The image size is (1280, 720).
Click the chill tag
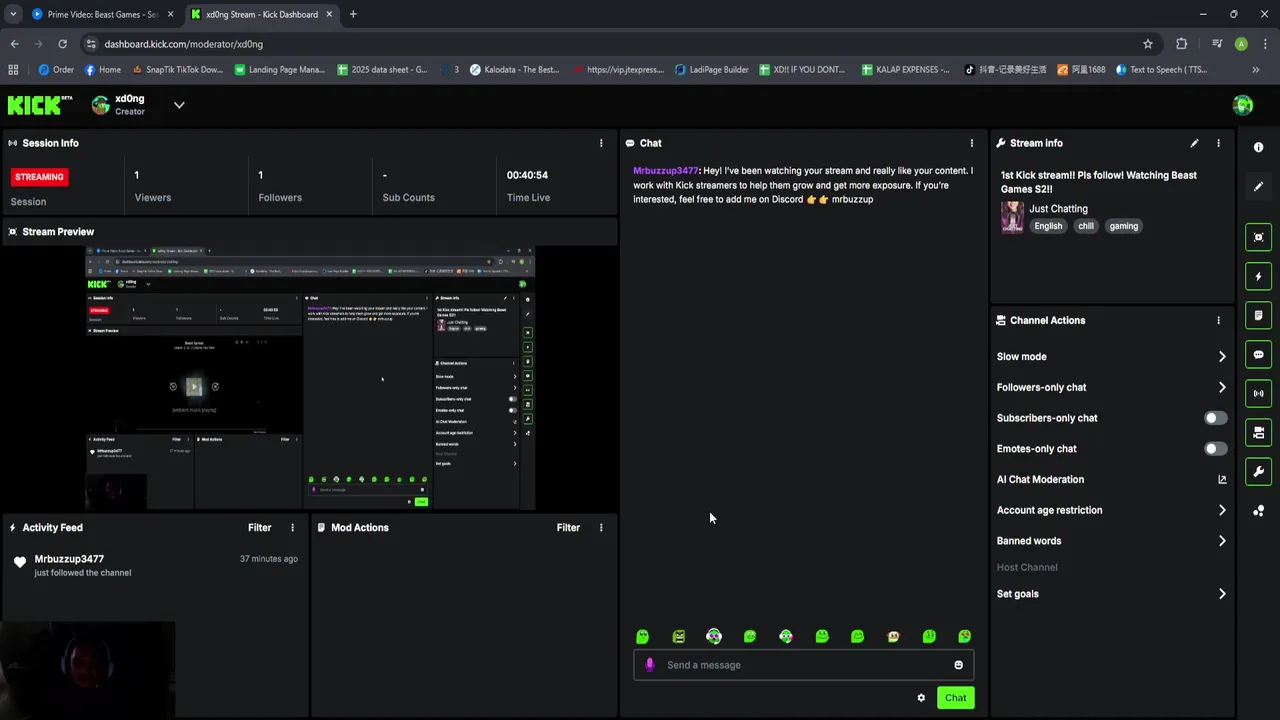tap(1086, 226)
